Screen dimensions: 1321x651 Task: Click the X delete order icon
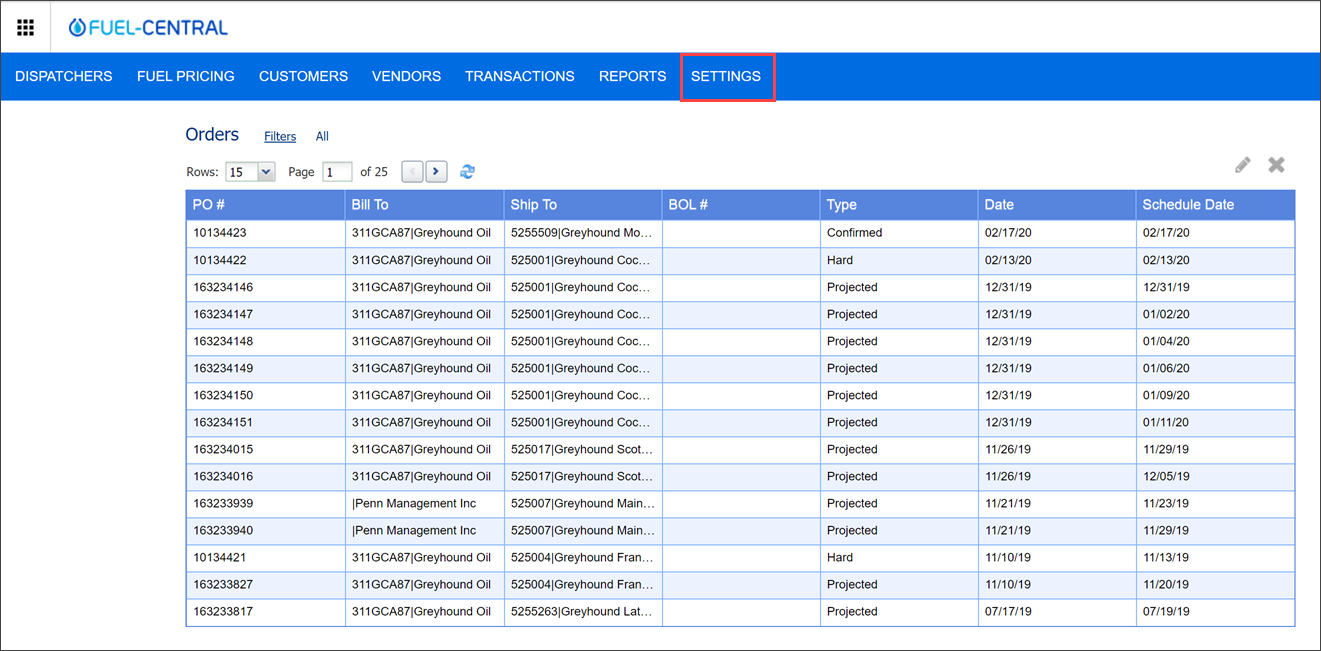(x=1276, y=165)
